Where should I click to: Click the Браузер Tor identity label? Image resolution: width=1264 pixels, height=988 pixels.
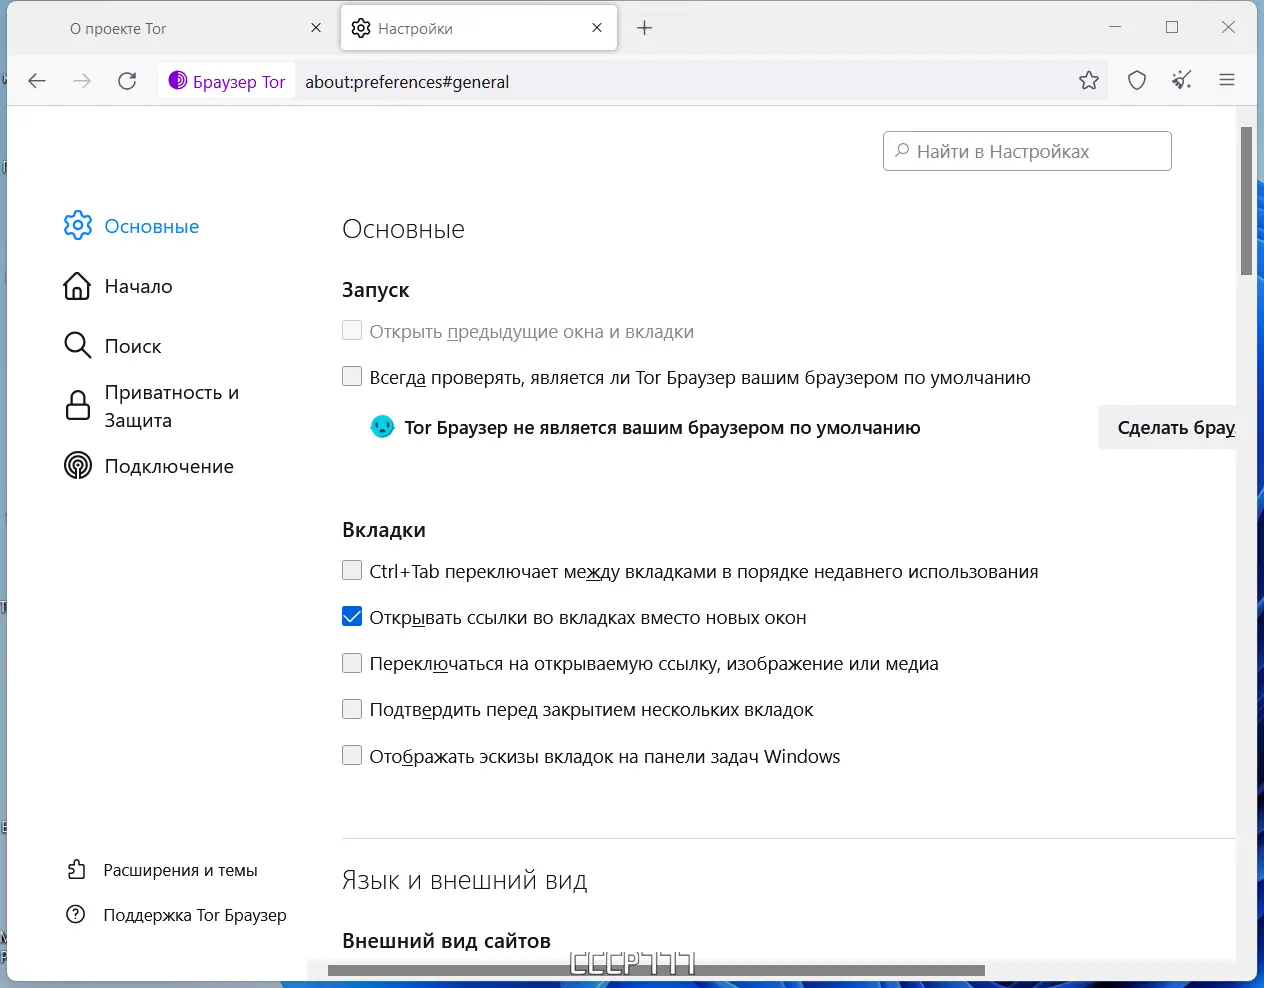239,82
